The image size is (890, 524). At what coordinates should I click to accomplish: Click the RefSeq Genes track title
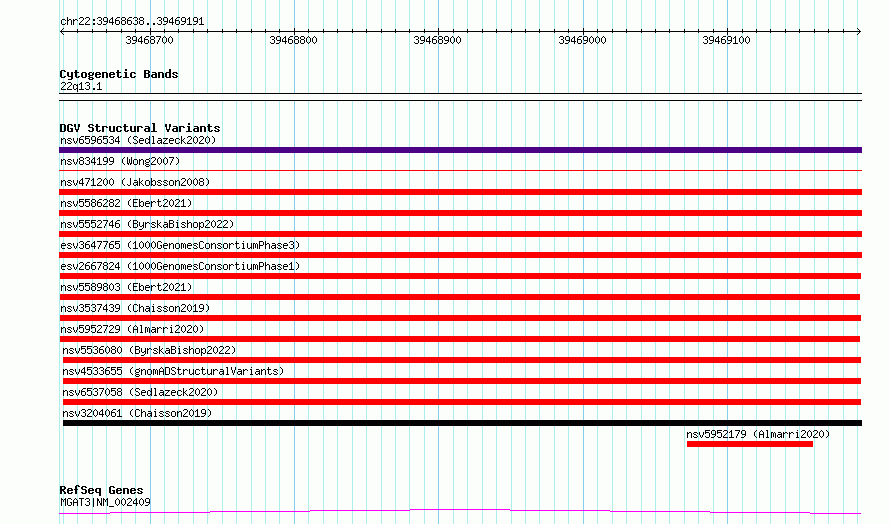coord(101,490)
